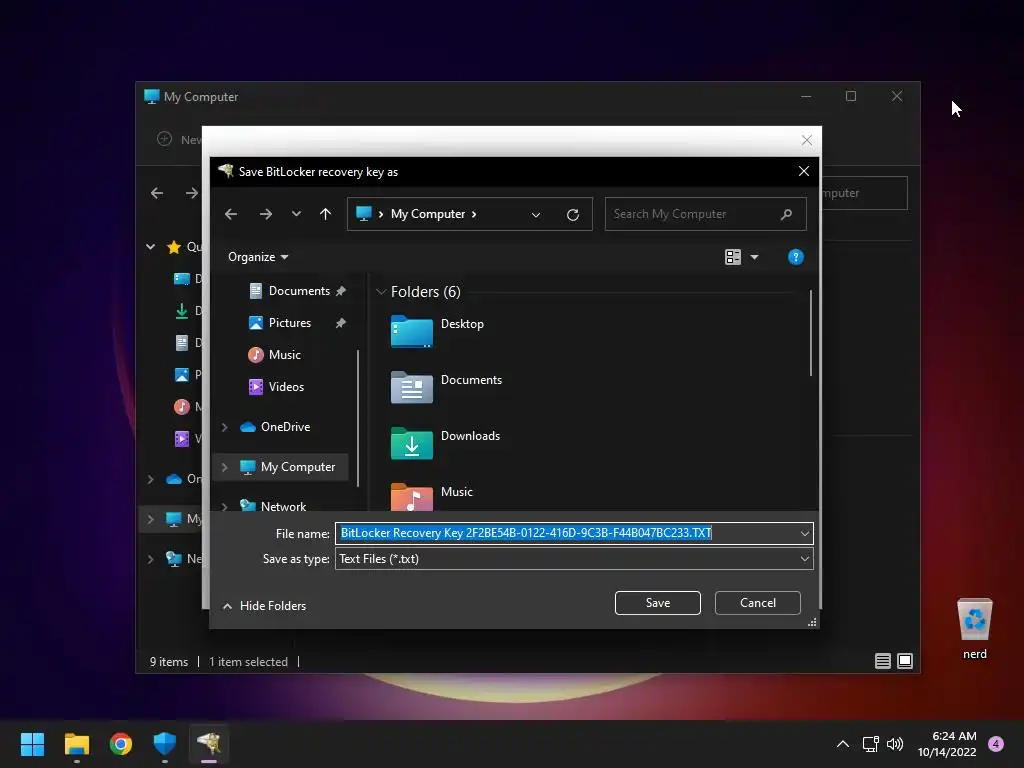Click the dialog folder list scrollbar
The height and width of the screenshot is (768, 1024).
tap(810, 333)
